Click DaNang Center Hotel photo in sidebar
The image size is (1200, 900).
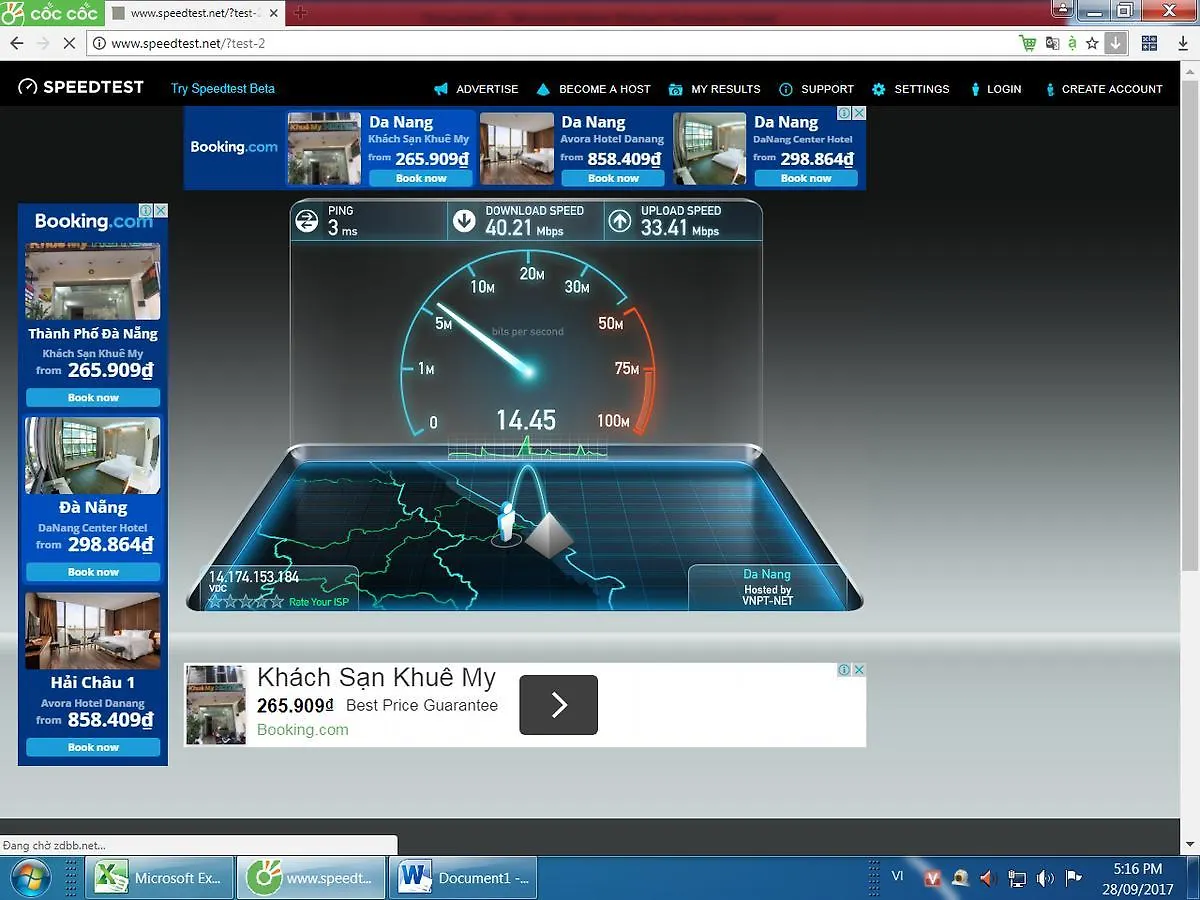92,455
